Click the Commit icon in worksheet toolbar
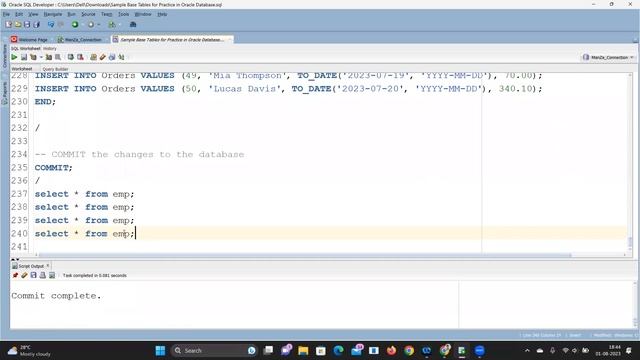The width and height of the screenshot is (640, 360). (71, 57)
